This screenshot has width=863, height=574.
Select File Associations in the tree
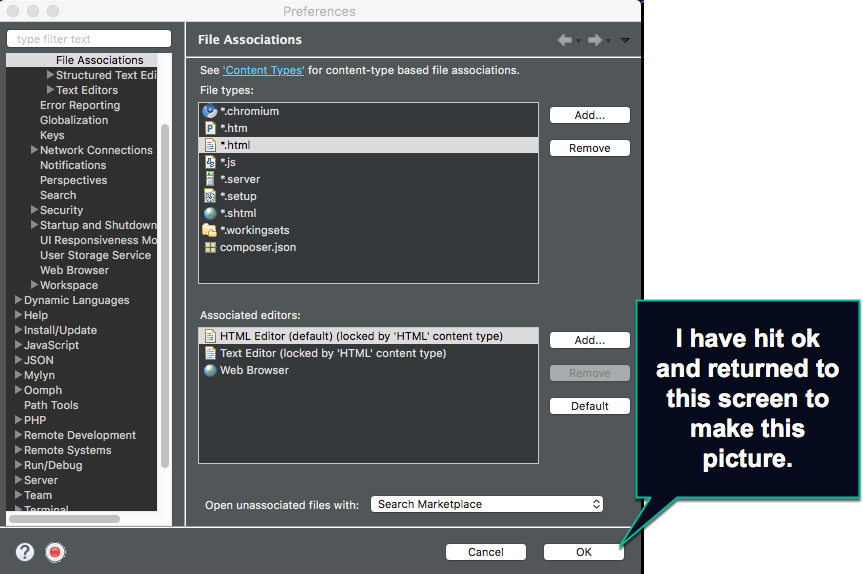(100, 60)
